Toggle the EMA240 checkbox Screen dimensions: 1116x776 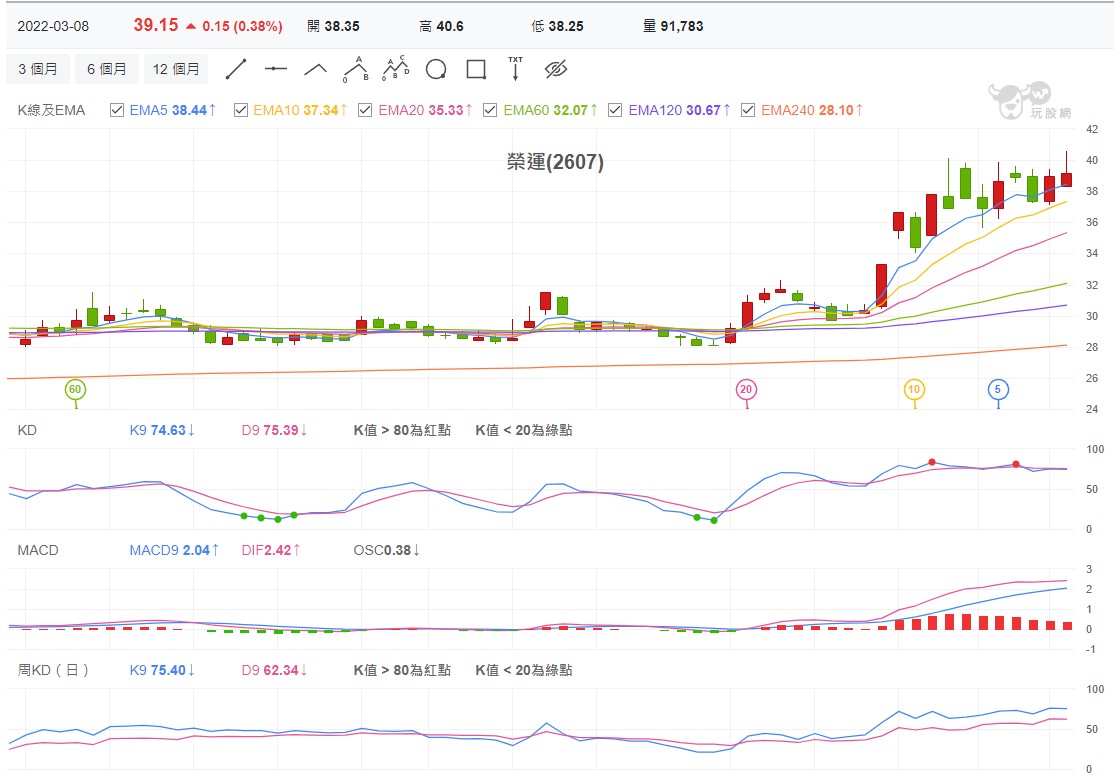[x=748, y=110]
